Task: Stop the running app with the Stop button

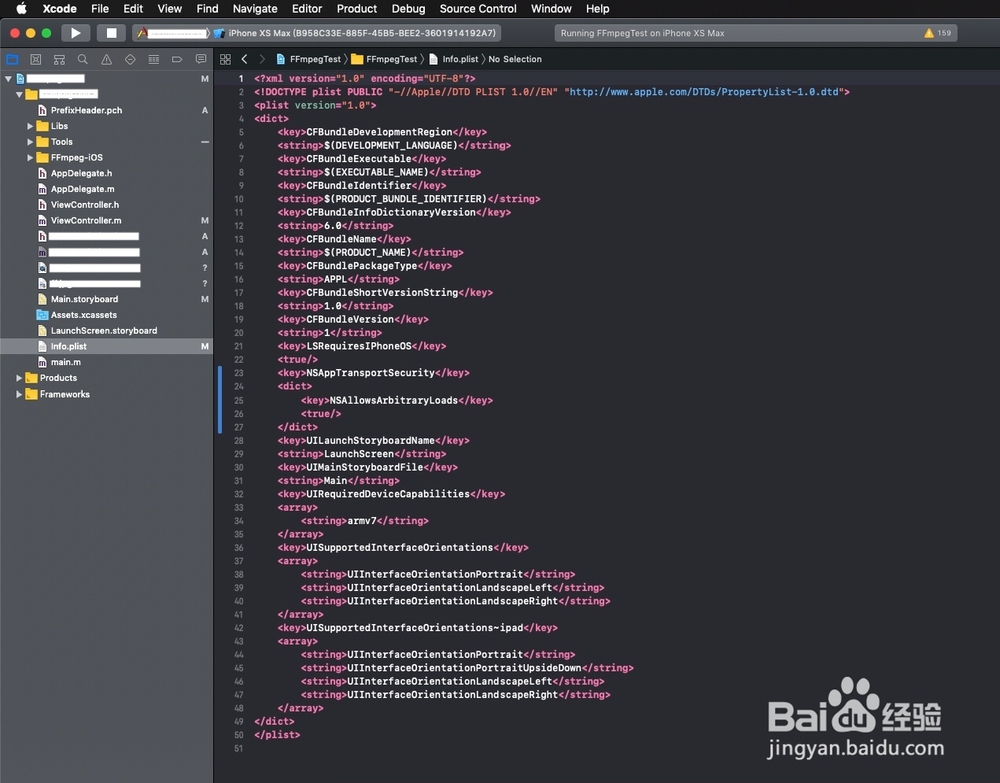Action: [111, 33]
